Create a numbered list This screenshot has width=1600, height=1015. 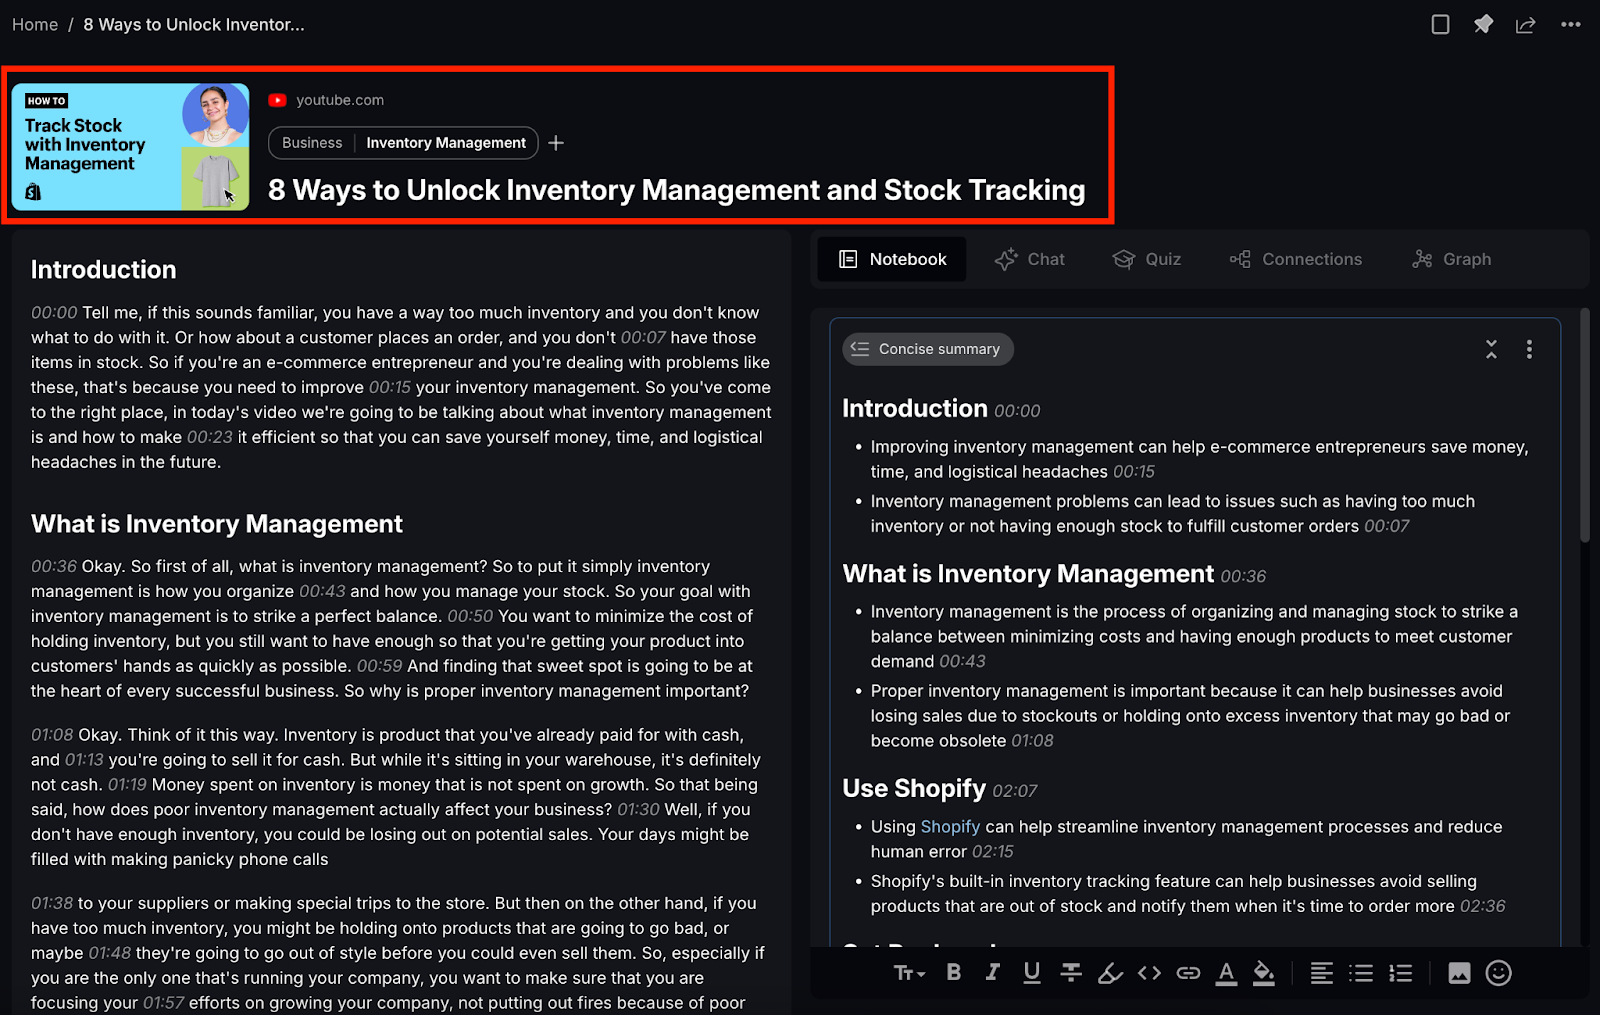pyautogui.click(x=1401, y=973)
